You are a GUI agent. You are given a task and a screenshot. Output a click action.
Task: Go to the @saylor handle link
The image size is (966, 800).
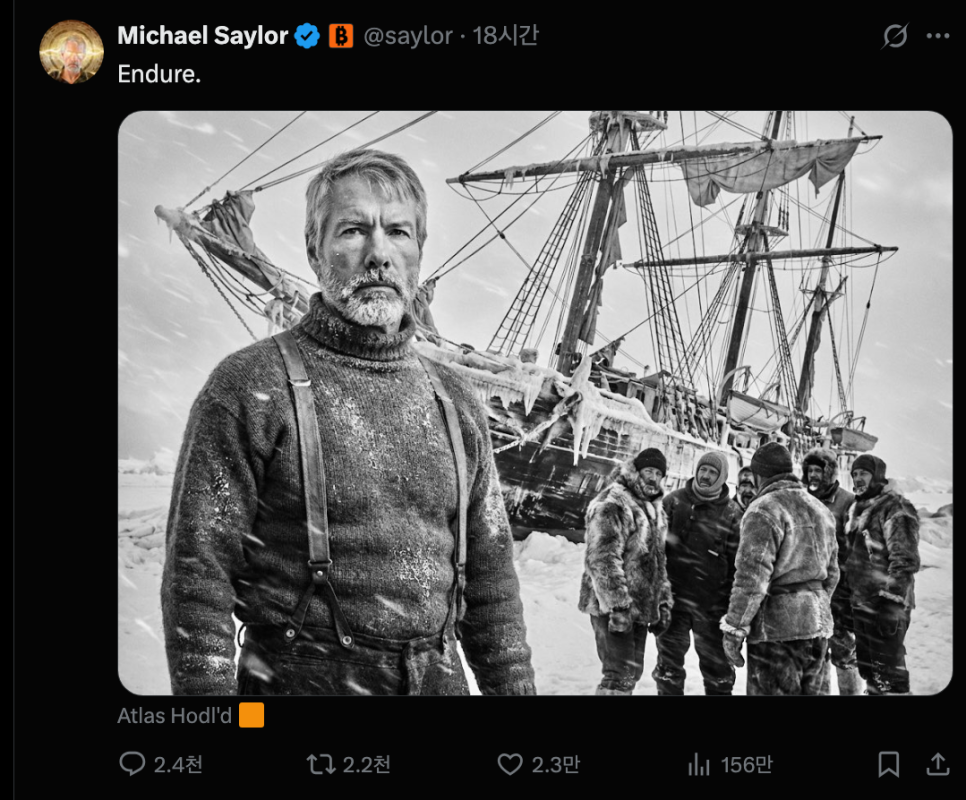pyautogui.click(x=407, y=36)
